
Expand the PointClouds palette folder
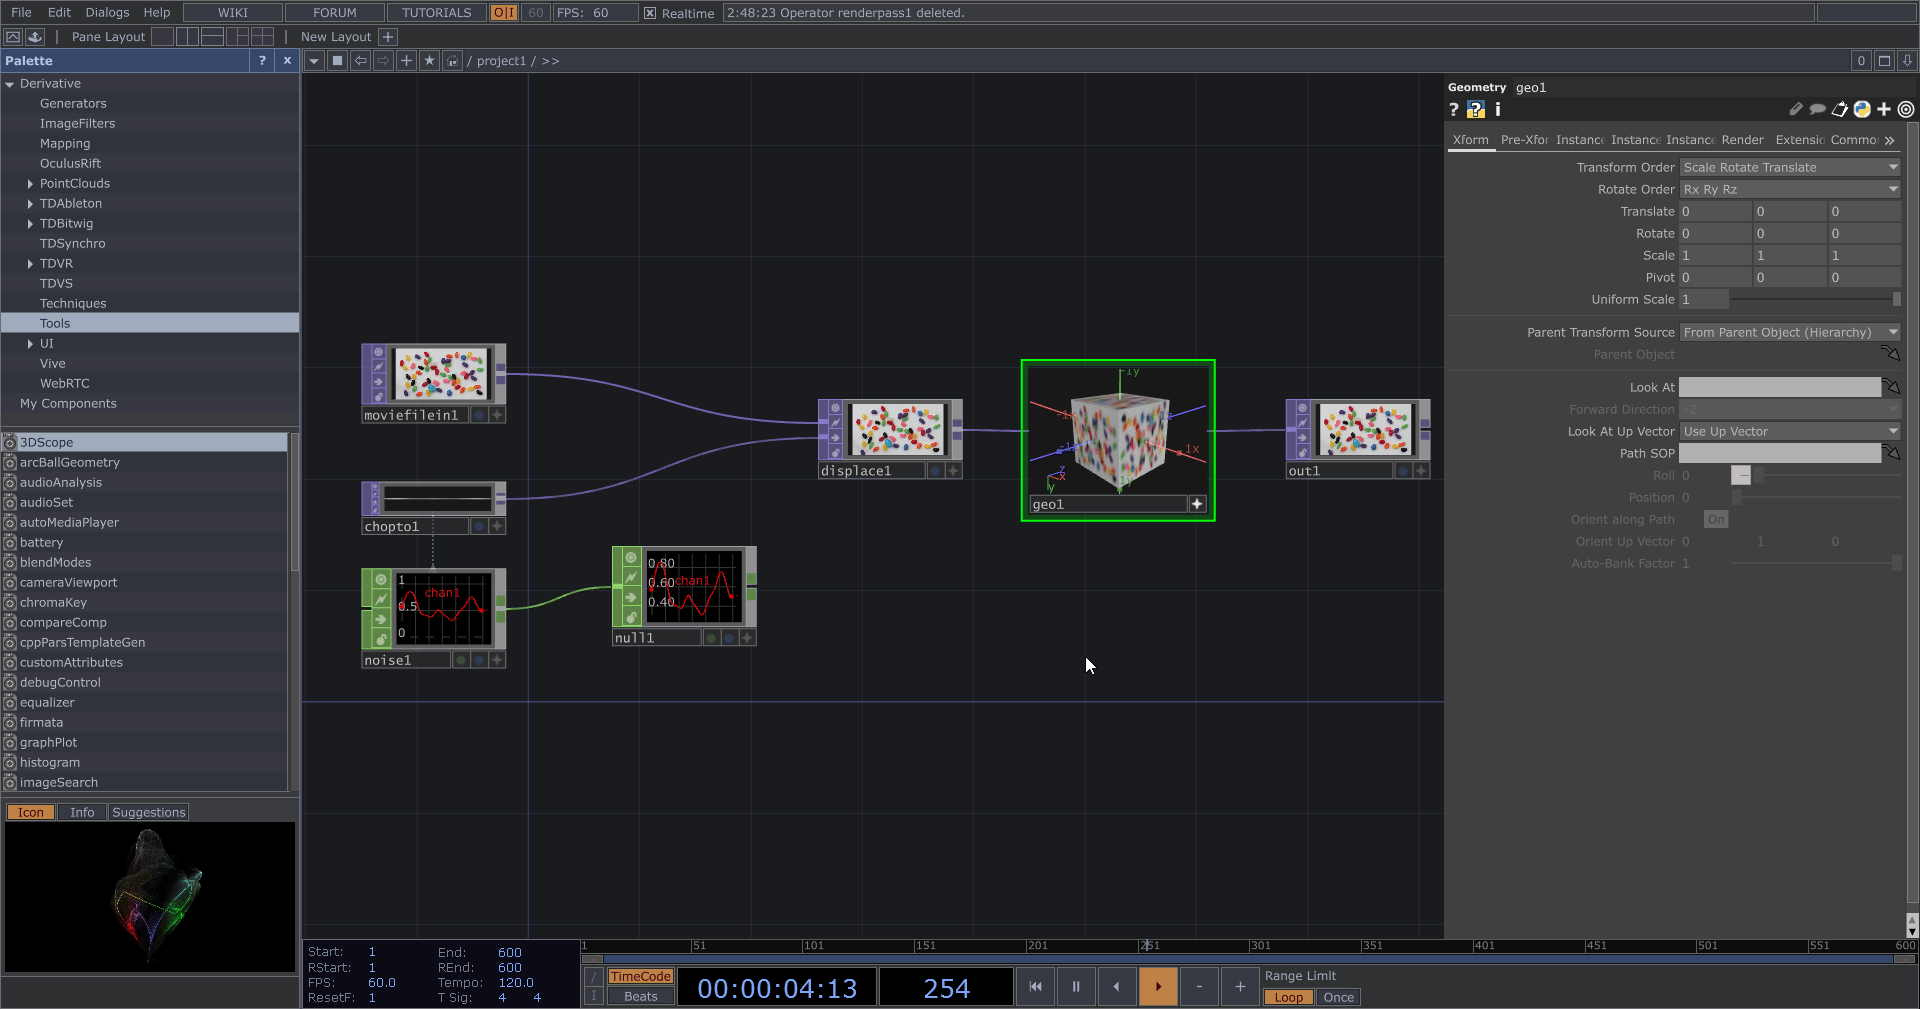point(30,184)
